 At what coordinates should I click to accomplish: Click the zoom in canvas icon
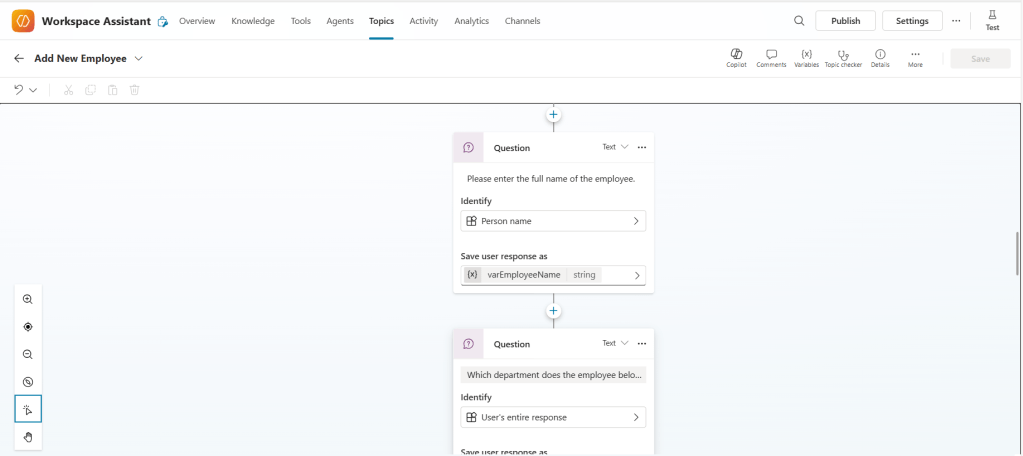click(28, 299)
